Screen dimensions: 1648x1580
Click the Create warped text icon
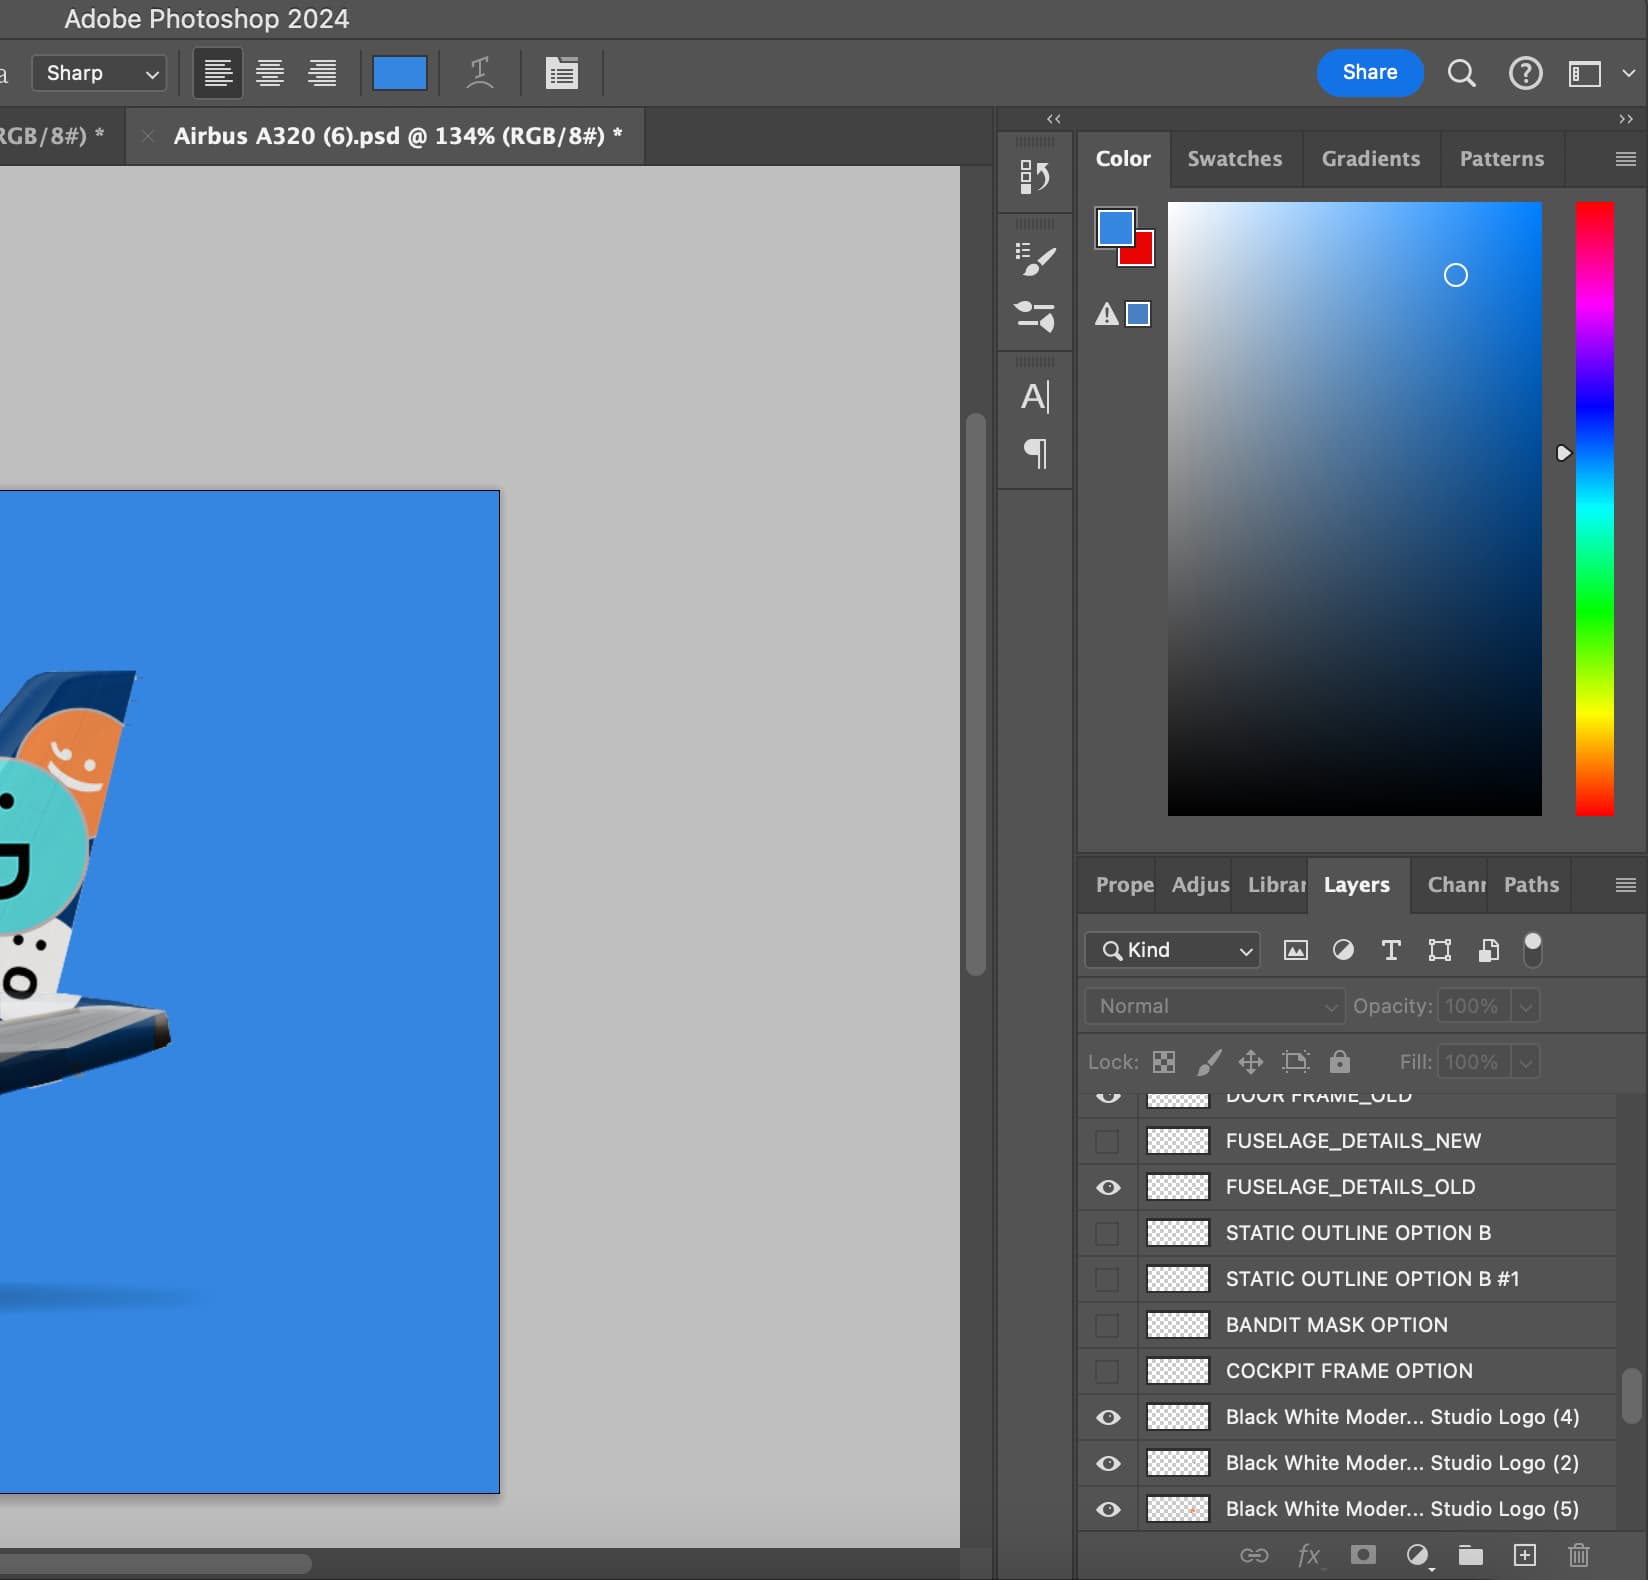(x=480, y=73)
